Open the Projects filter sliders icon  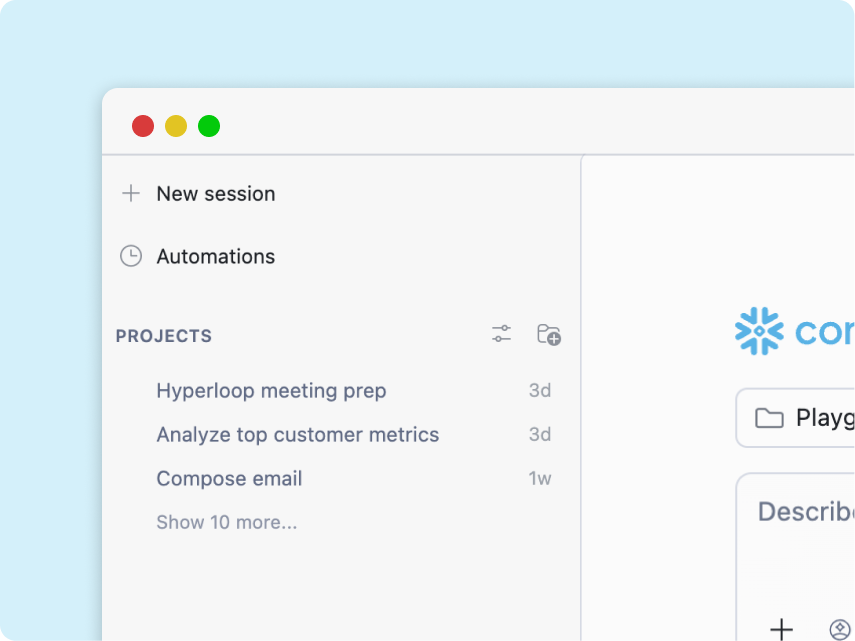point(501,334)
